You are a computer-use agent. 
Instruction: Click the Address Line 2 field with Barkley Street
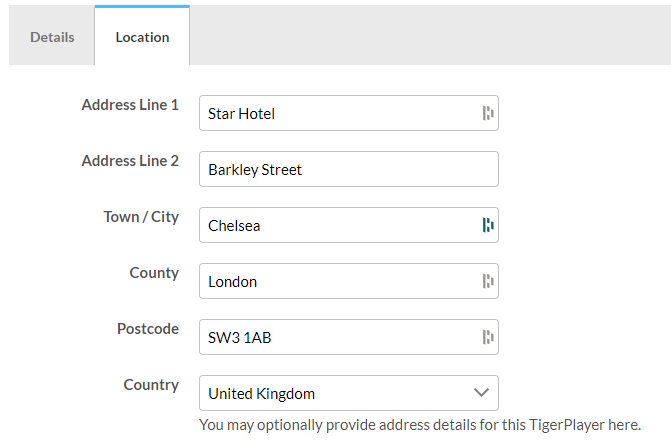(x=348, y=169)
